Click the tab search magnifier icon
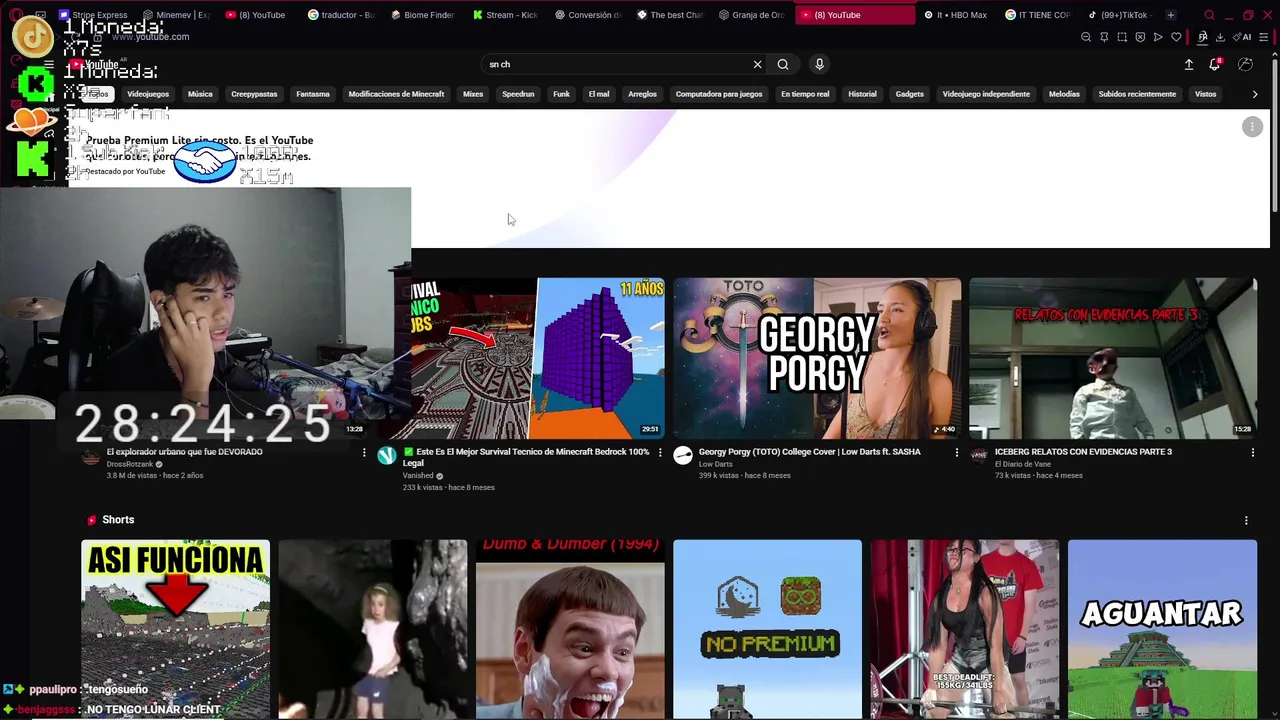Image resolution: width=1280 pixels, height=720 pixels. (1209, 15)
